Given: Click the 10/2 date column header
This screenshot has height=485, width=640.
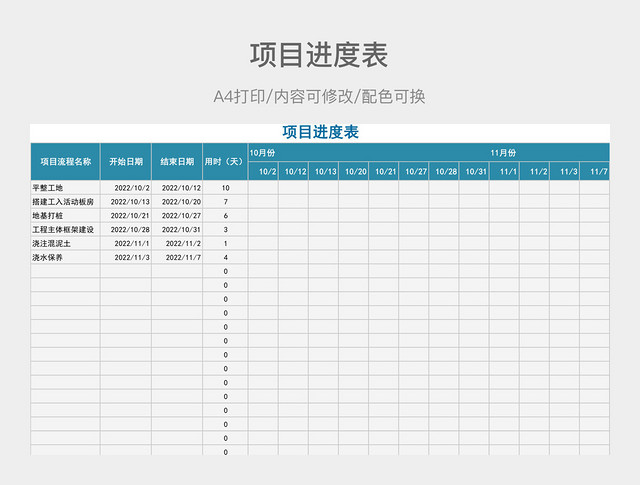Looking at the screenshot, I should (263, 171).
